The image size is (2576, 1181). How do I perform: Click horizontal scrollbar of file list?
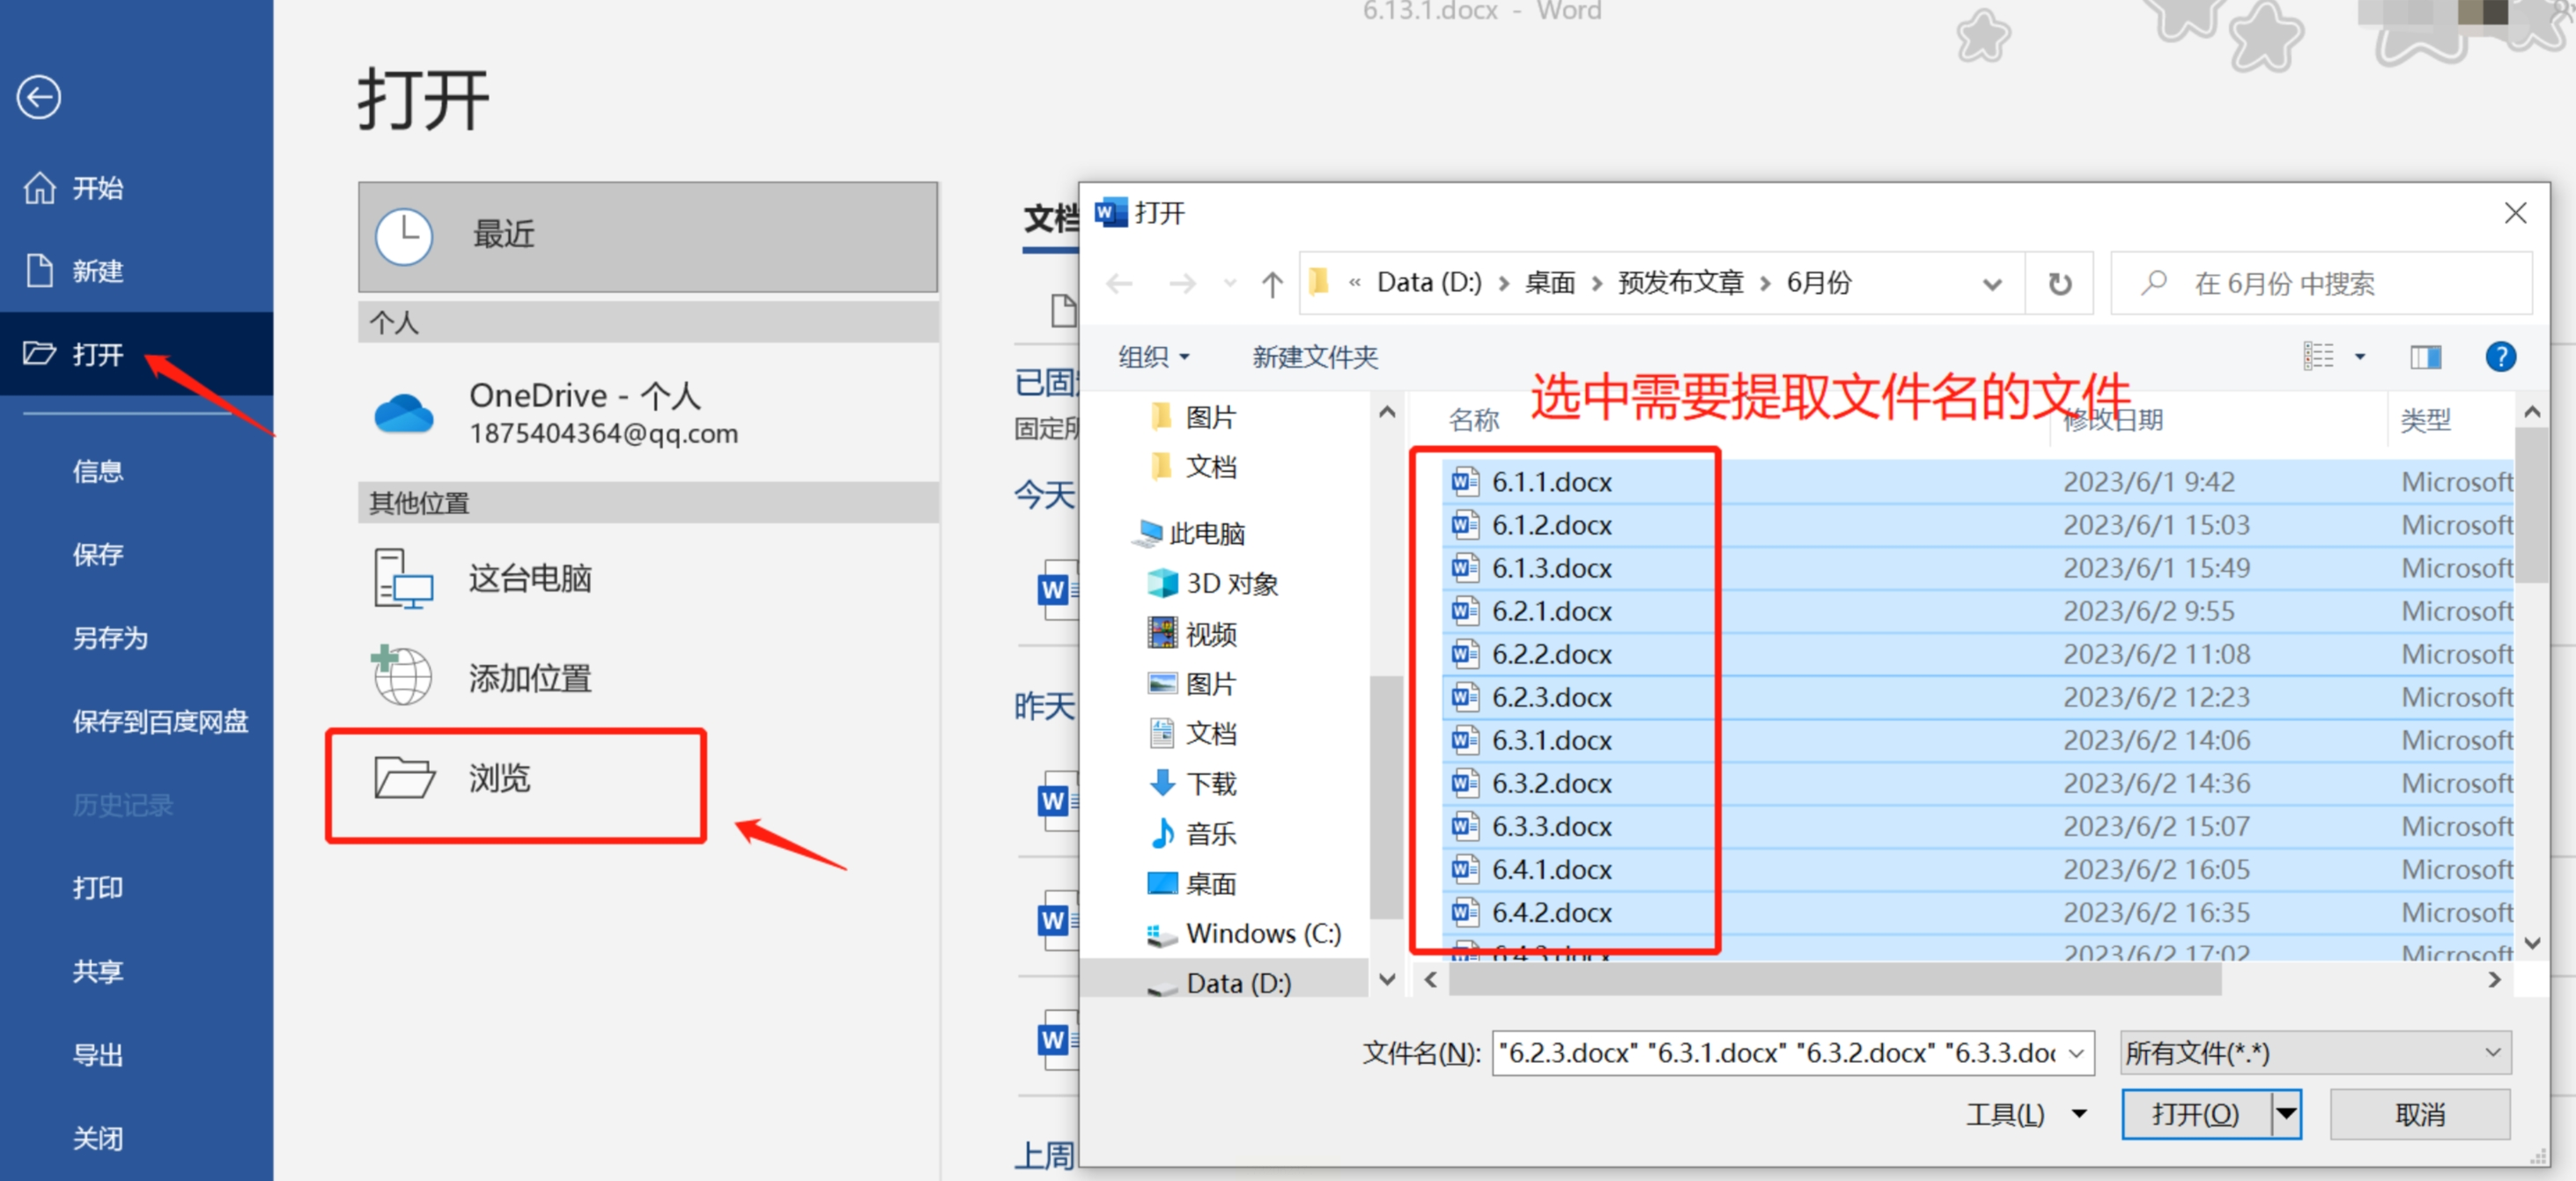[1835, 980]
